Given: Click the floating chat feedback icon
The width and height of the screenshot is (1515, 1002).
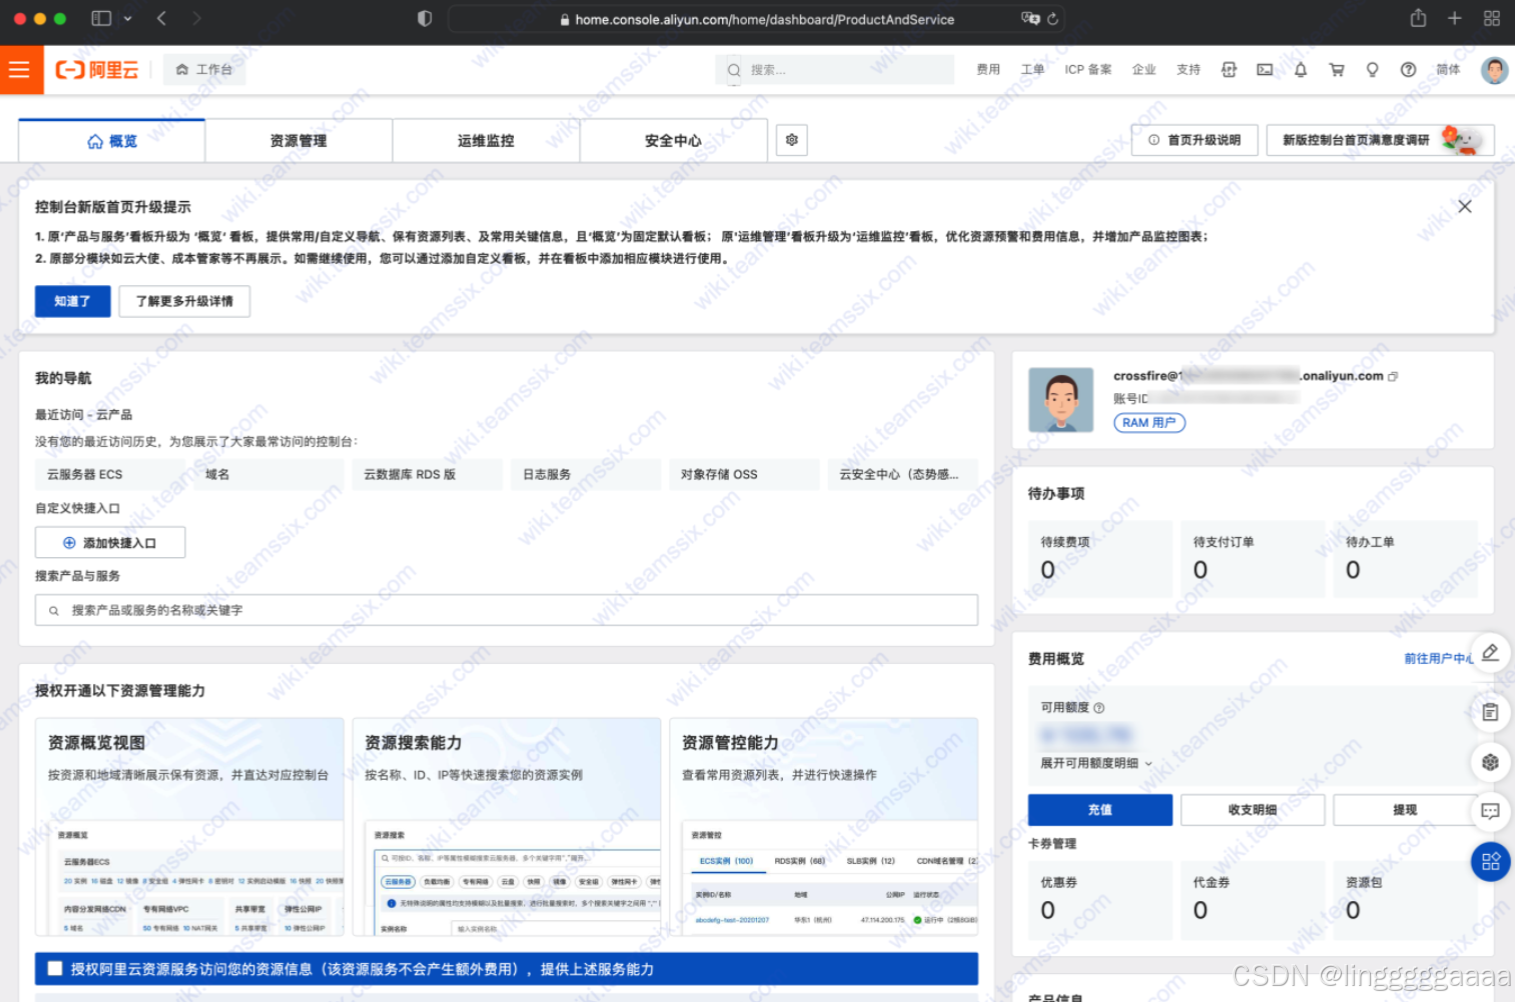Looking at the screenshot, I should pyautogui.click(x=1490, y=811).
